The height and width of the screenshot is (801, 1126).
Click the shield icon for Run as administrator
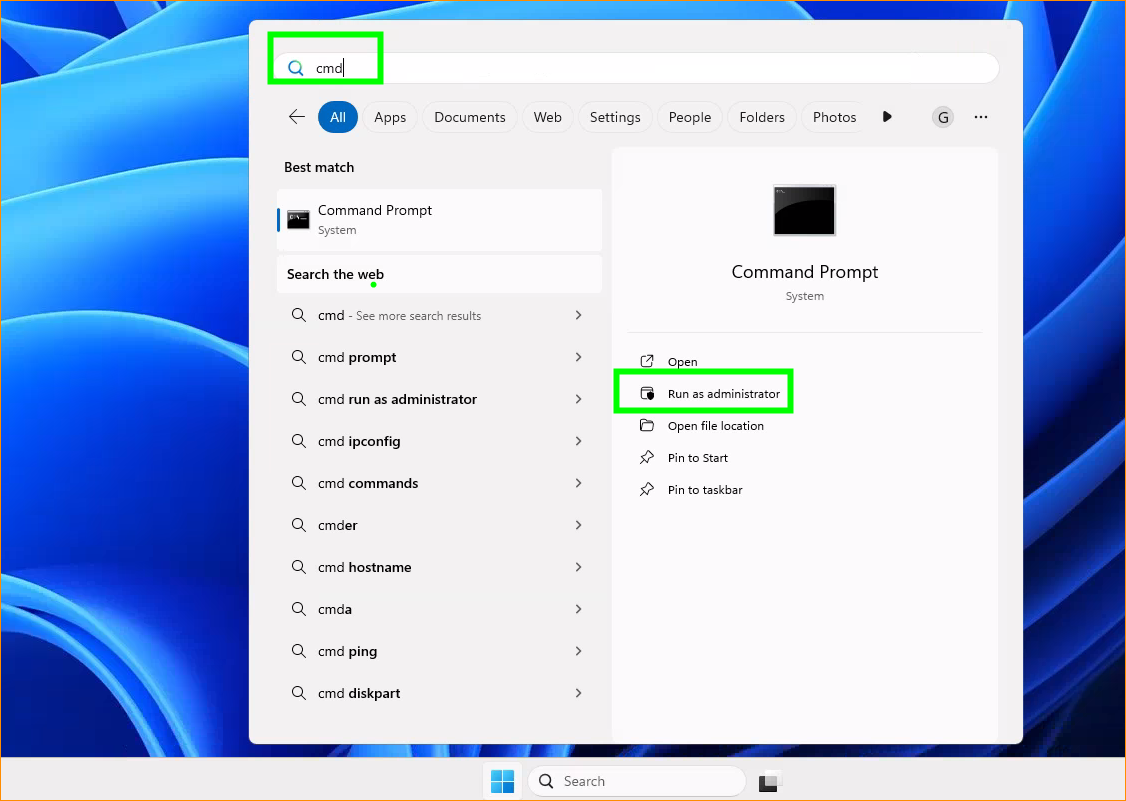[x=647, y=394]
